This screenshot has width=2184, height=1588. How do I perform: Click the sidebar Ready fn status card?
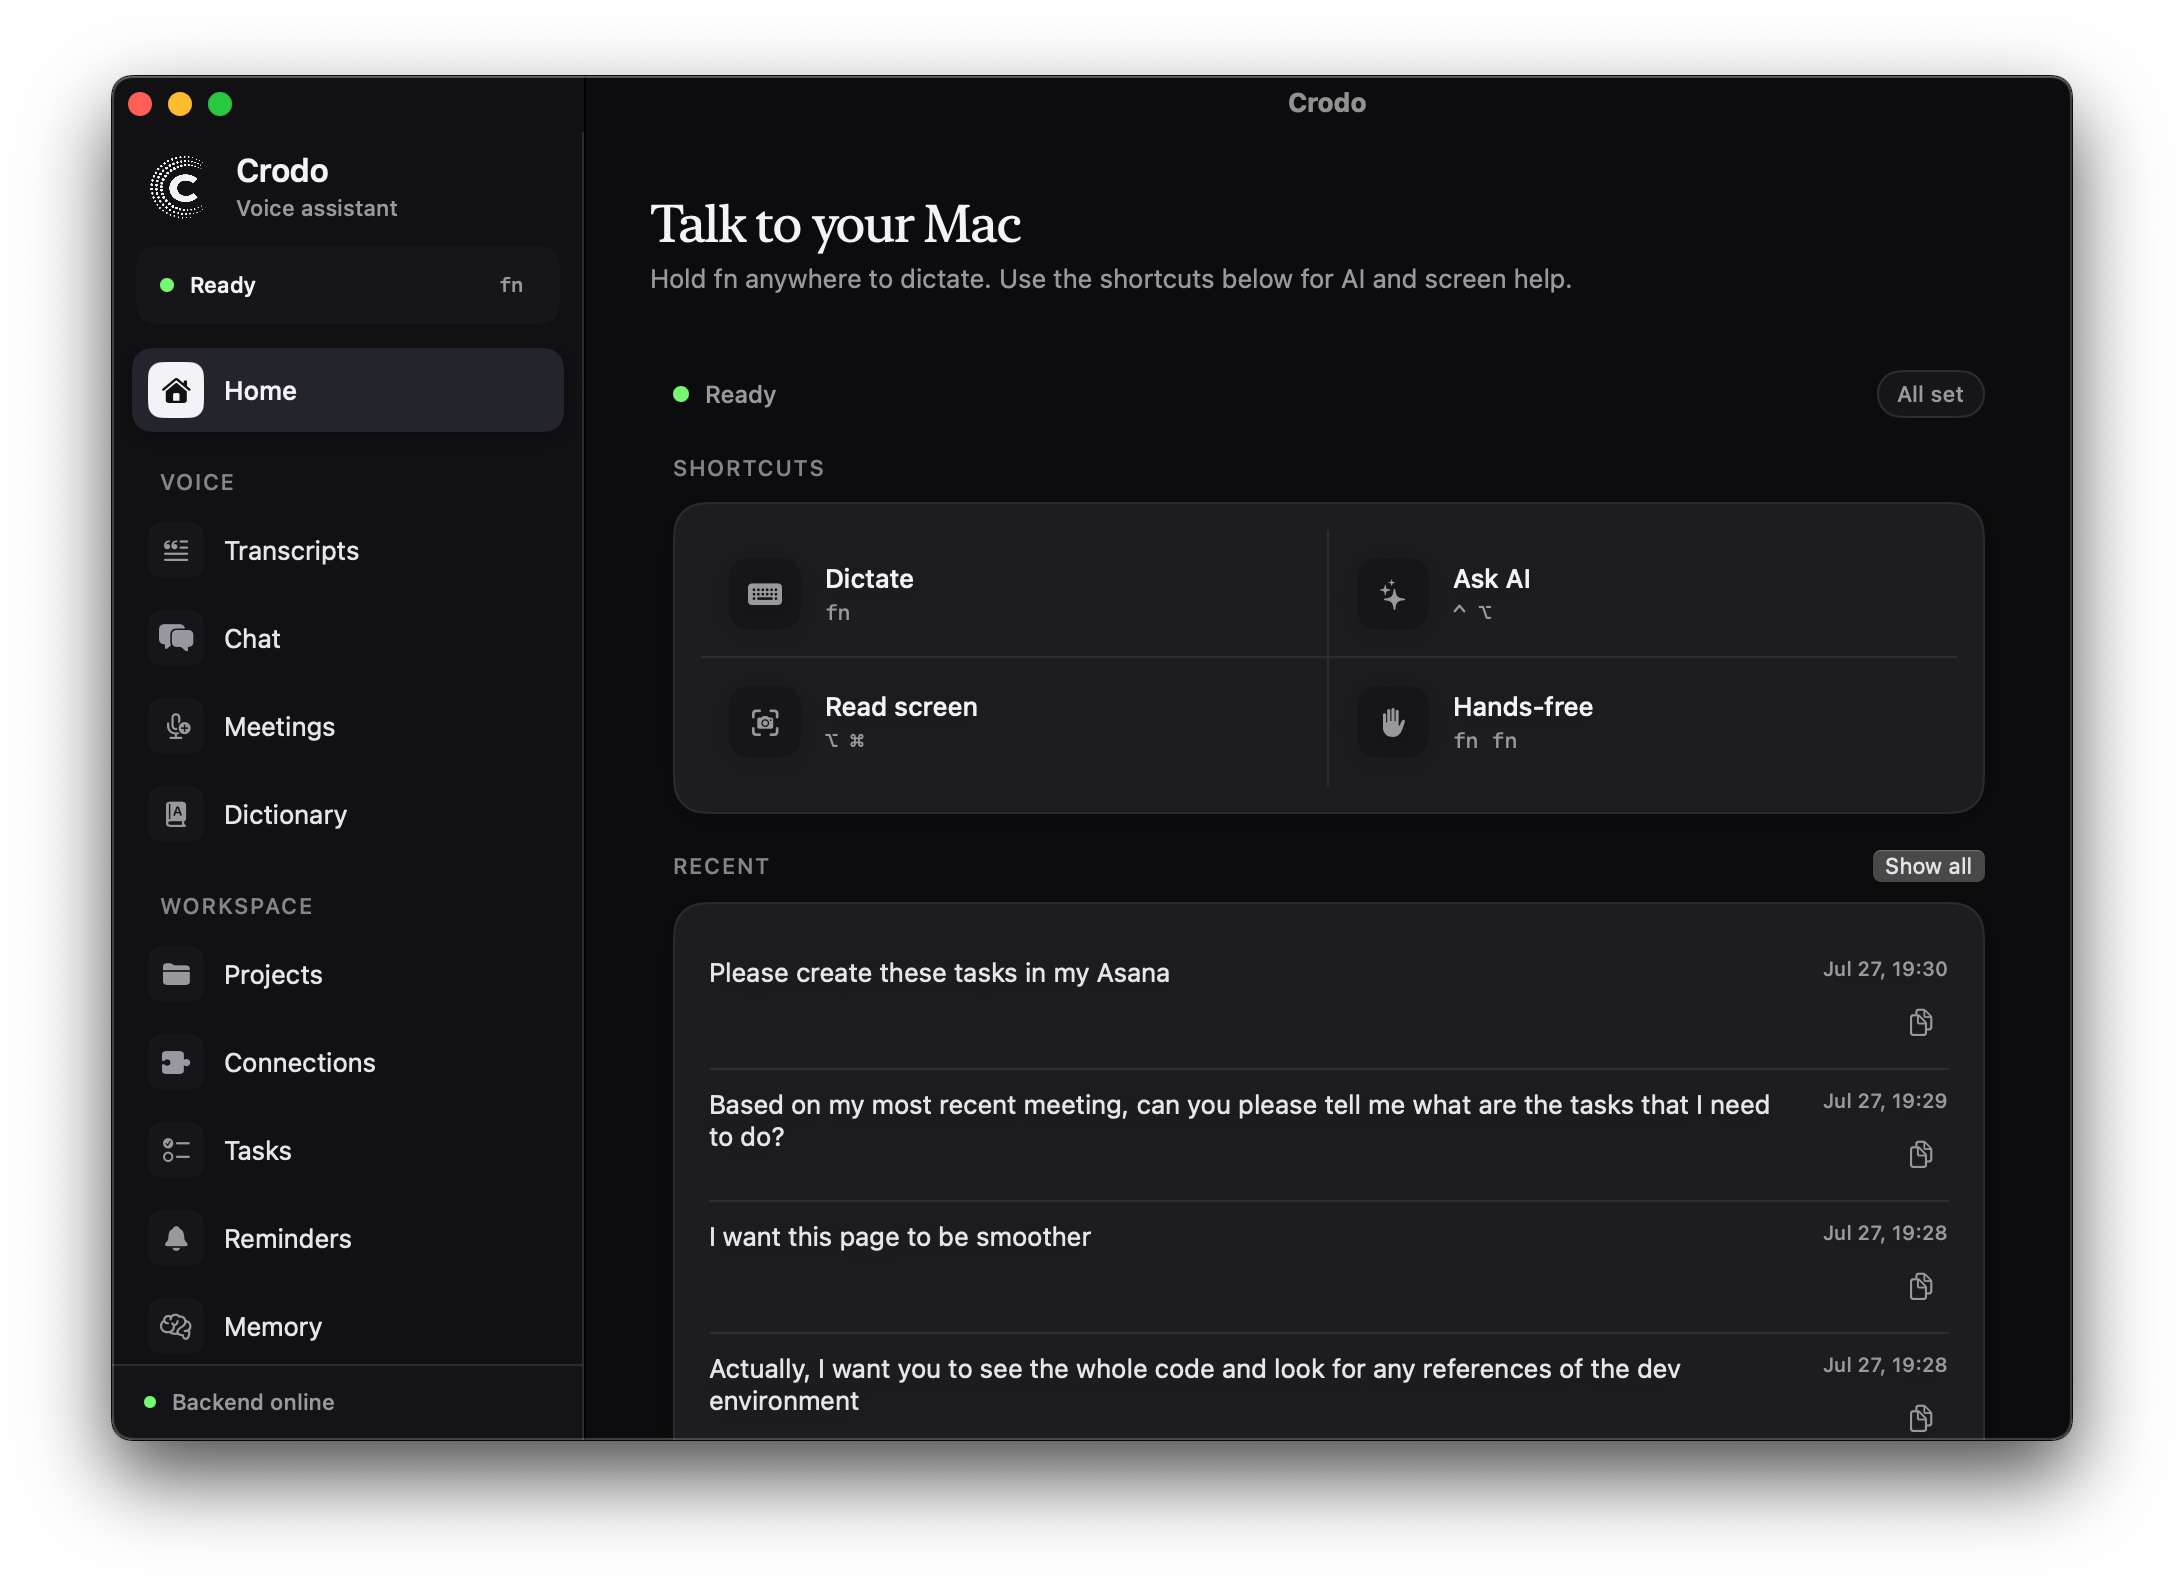coord(347,285)
